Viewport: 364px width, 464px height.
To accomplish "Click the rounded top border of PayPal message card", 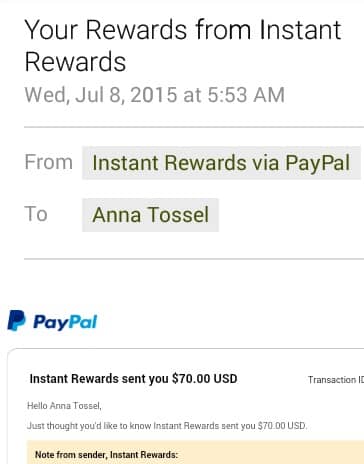I will pyautogui.click(x=185, y=349).
